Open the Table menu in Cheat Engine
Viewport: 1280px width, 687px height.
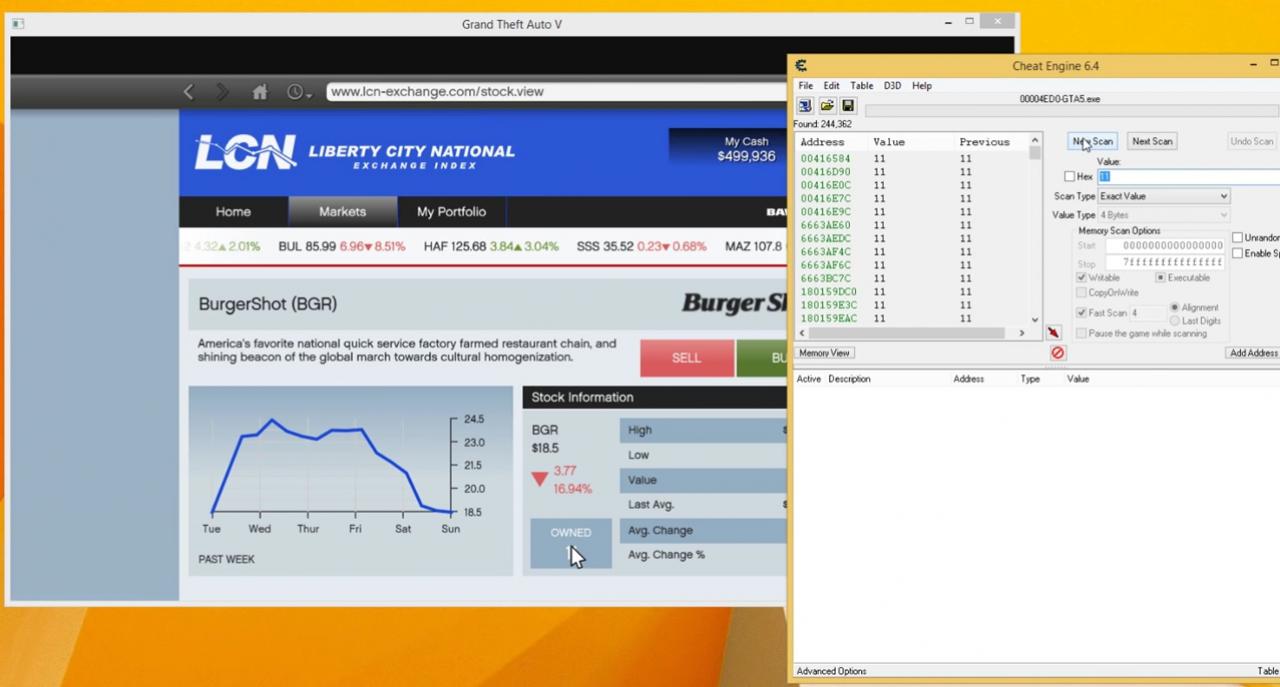pyautogui.click(x=862, y=86)
